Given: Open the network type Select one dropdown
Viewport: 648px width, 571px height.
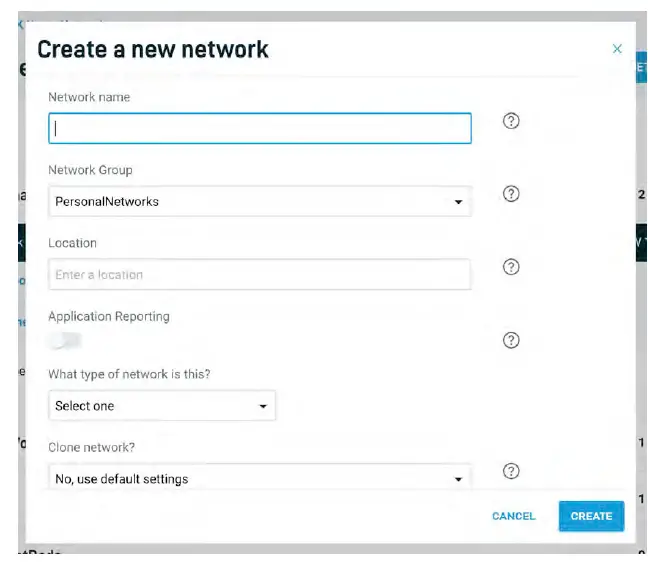Looking at the screenshot, I should pos(162,406).
